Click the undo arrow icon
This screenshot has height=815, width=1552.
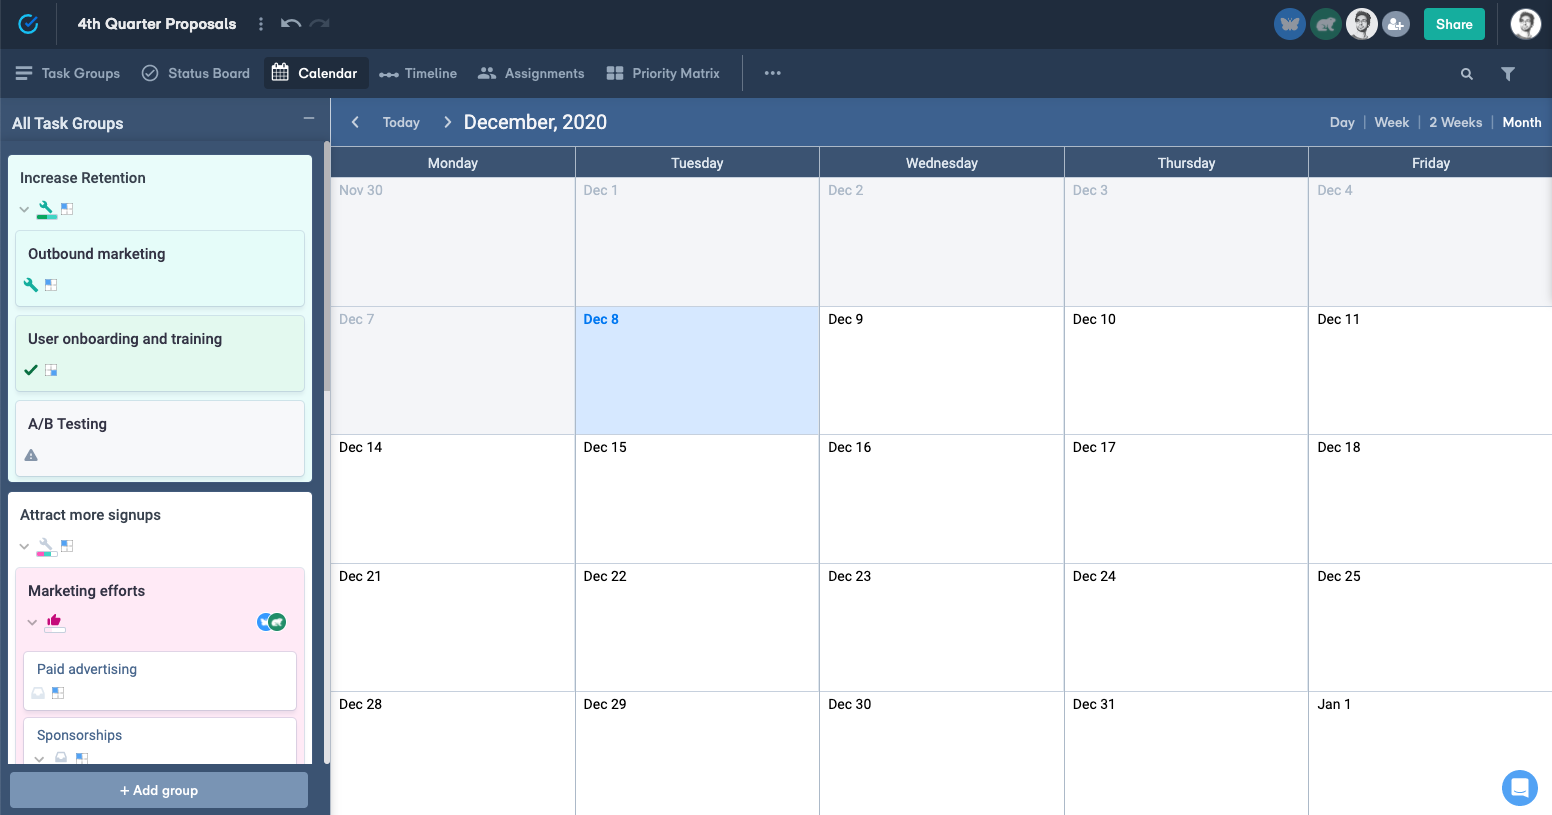pyautogui.click(x=290, y=24)
